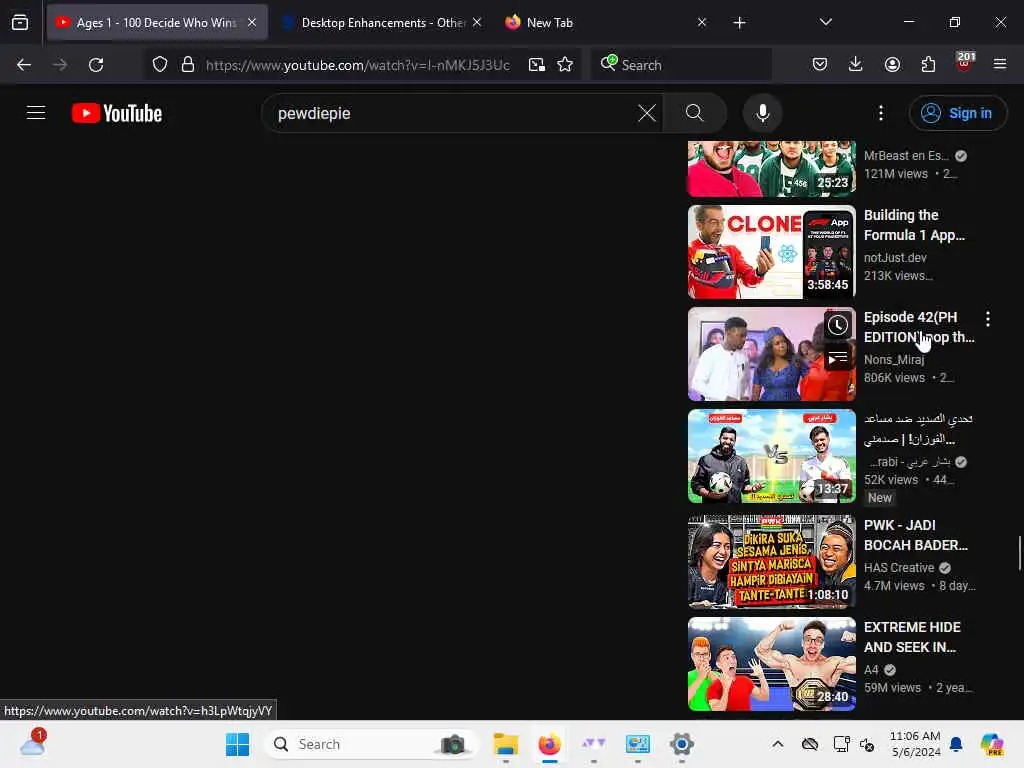Clear the pewdiepie search query
The width and height of the screenshot is (1024, 768).
647,113
